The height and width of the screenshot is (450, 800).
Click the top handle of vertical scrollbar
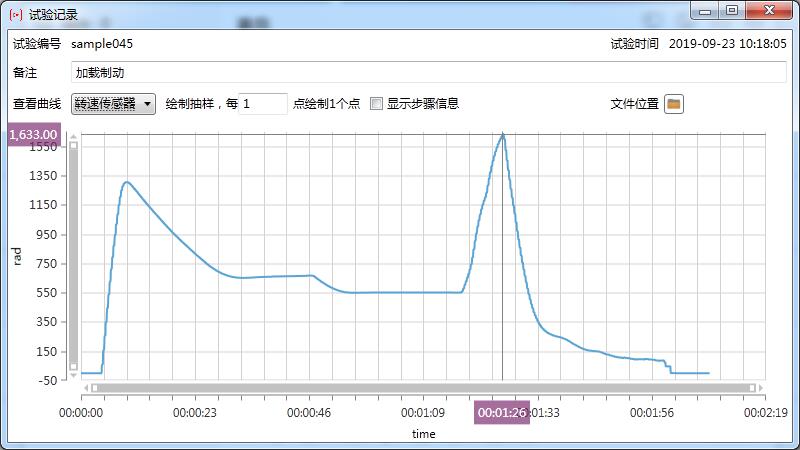[x=73, y=146]
